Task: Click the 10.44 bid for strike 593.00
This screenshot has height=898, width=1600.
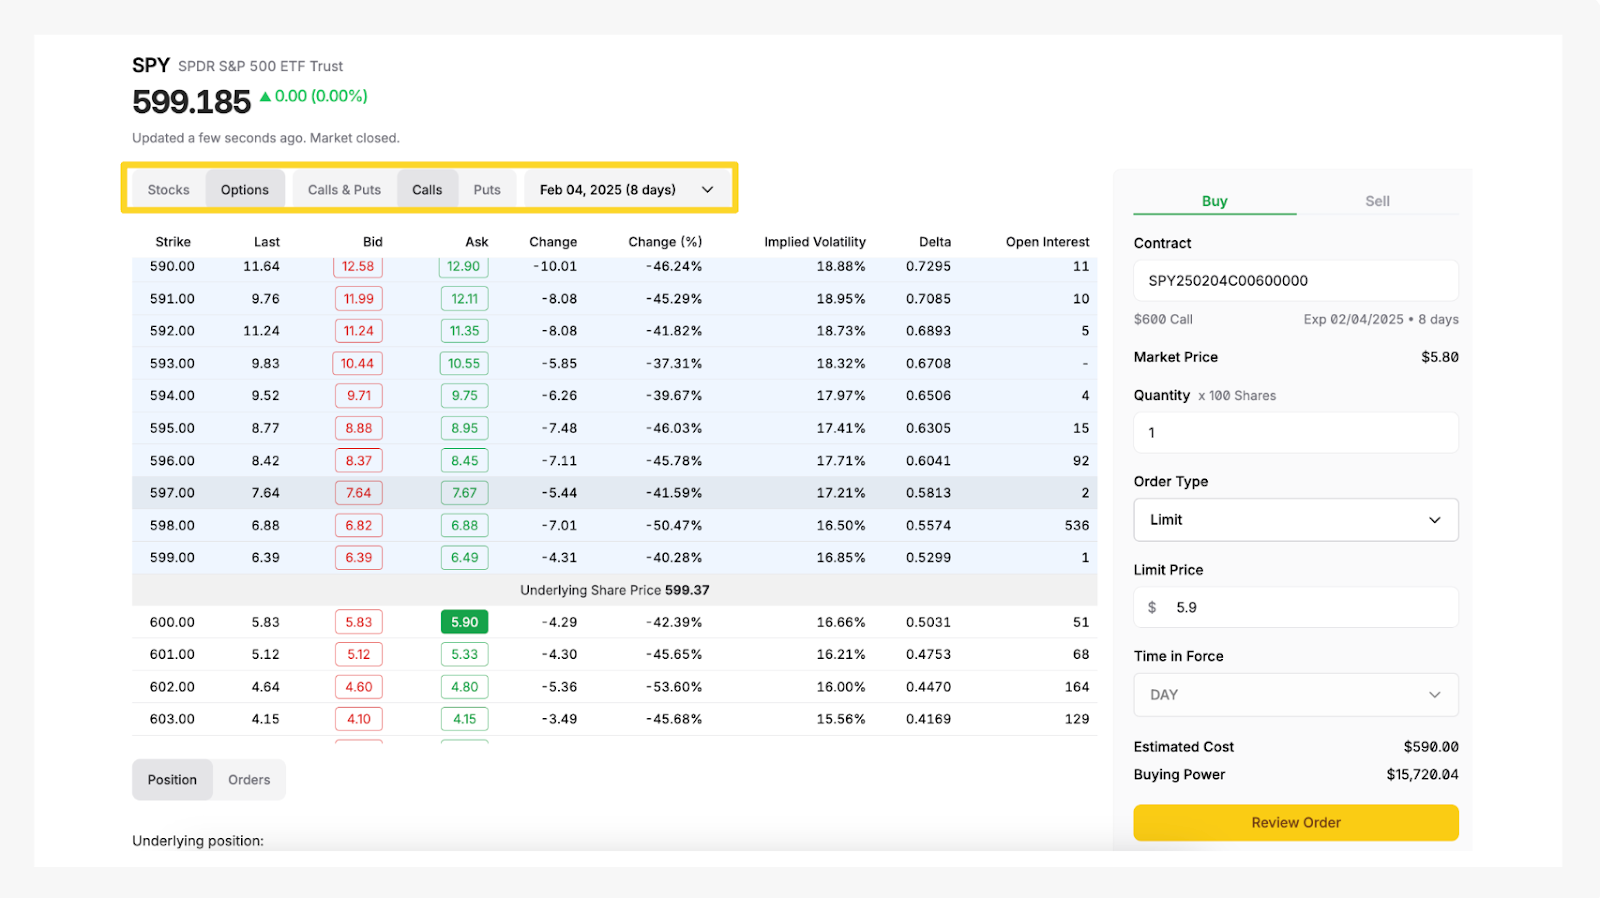Action: [358, 364]
